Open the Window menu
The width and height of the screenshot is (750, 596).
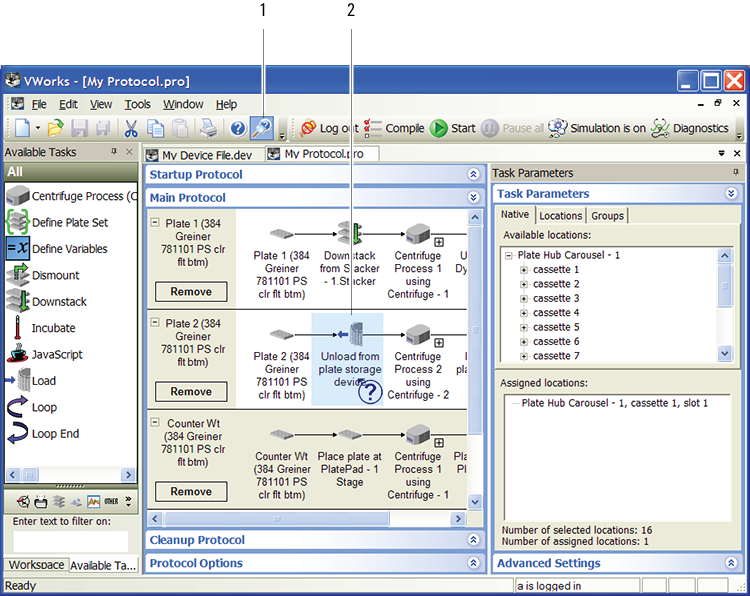tap(183, 104)
